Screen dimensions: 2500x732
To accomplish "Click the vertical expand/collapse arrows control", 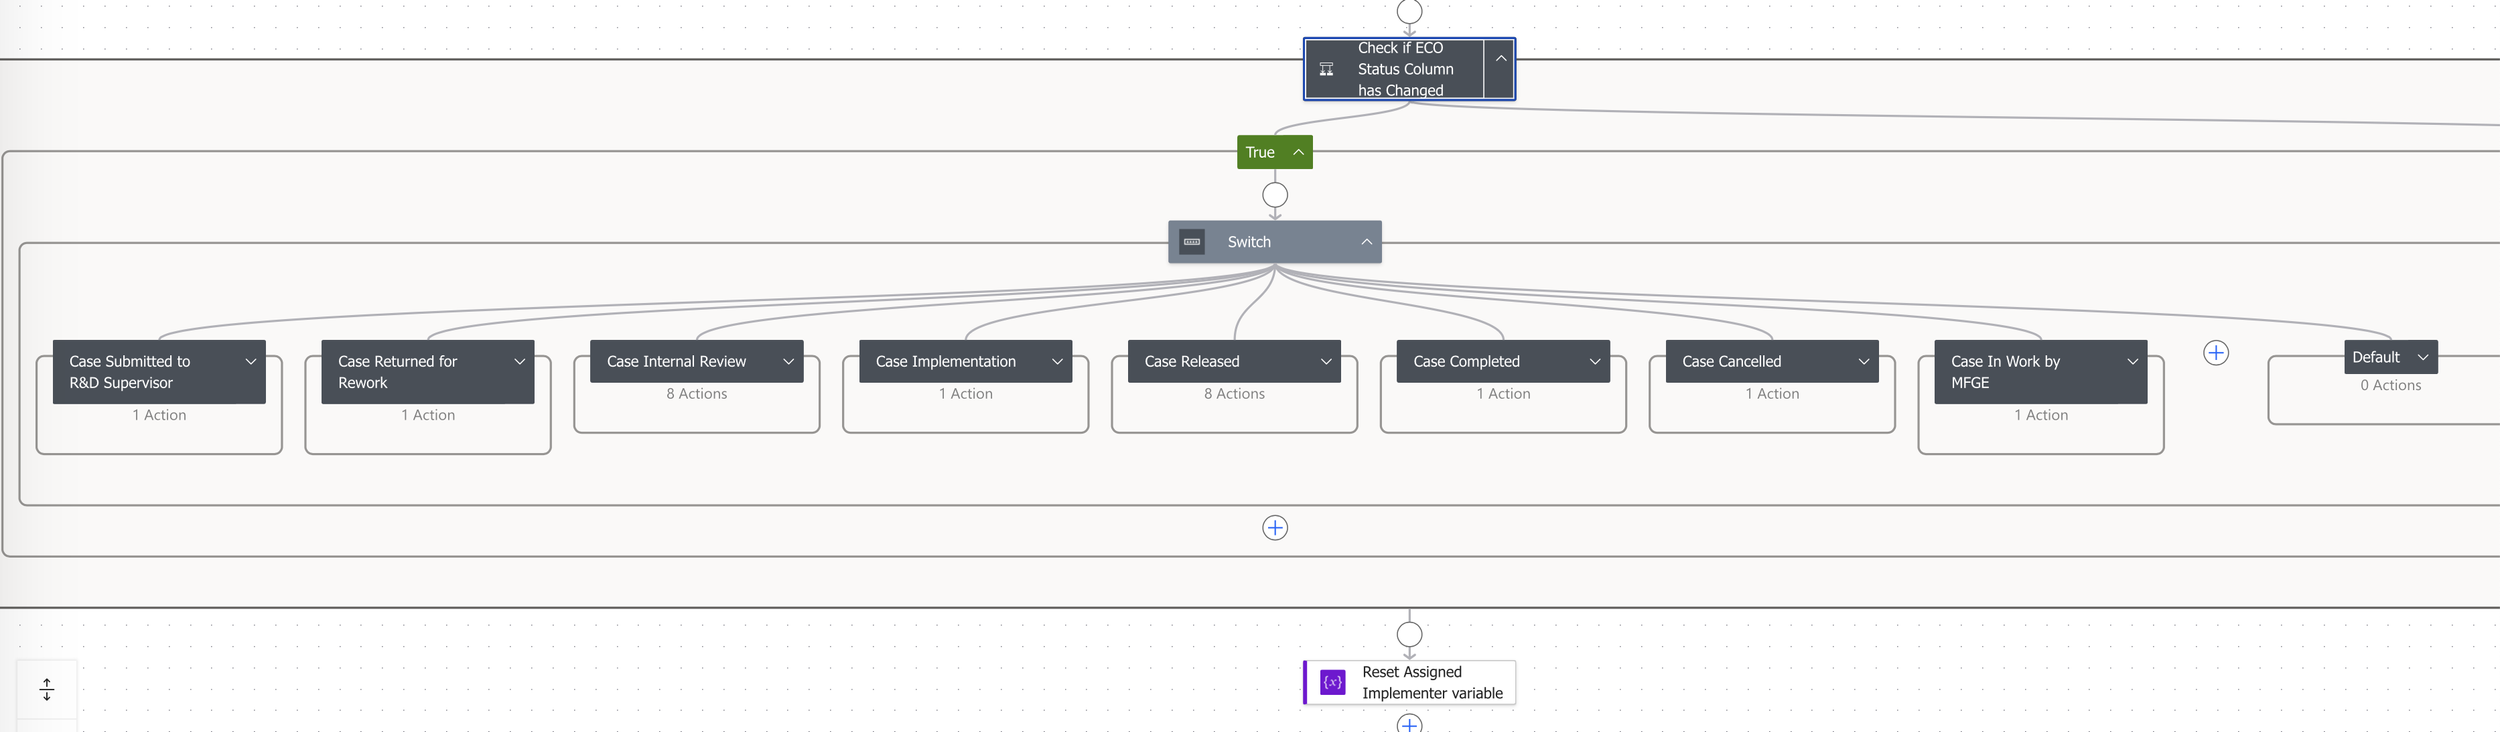I will (x=46, y=689).
